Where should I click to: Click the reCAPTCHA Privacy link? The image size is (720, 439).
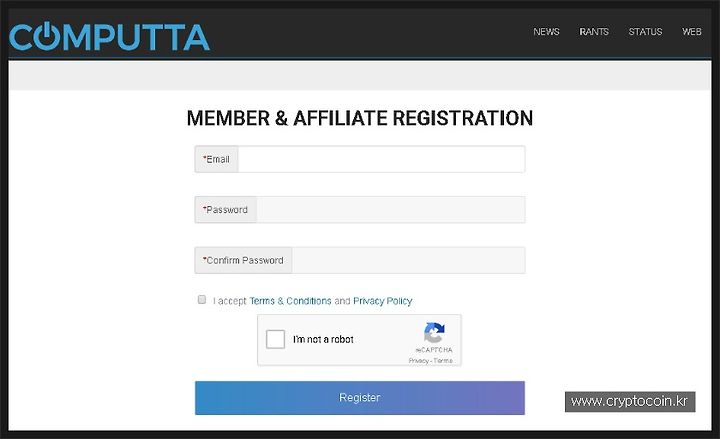[418, 361]
